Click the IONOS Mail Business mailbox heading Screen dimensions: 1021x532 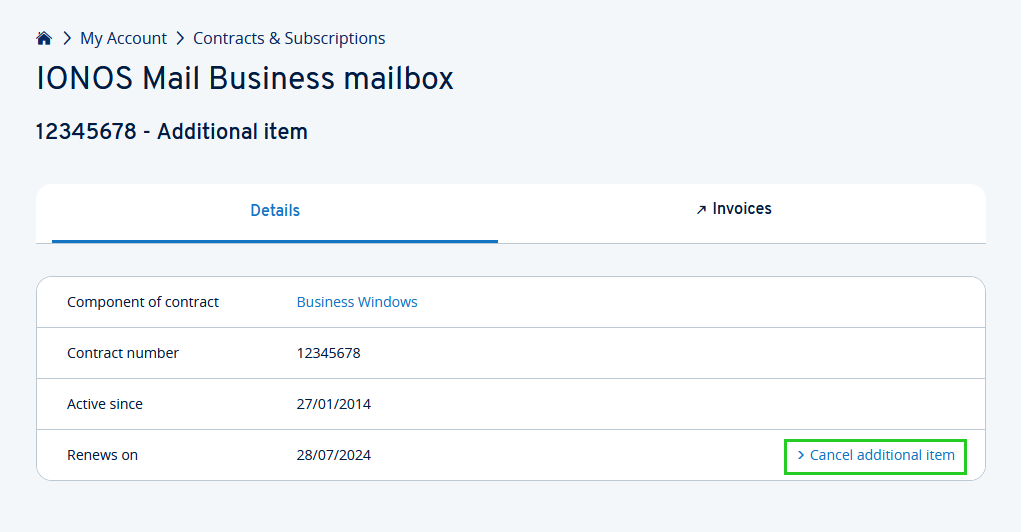pyautogui.click(x=245, y=78)
